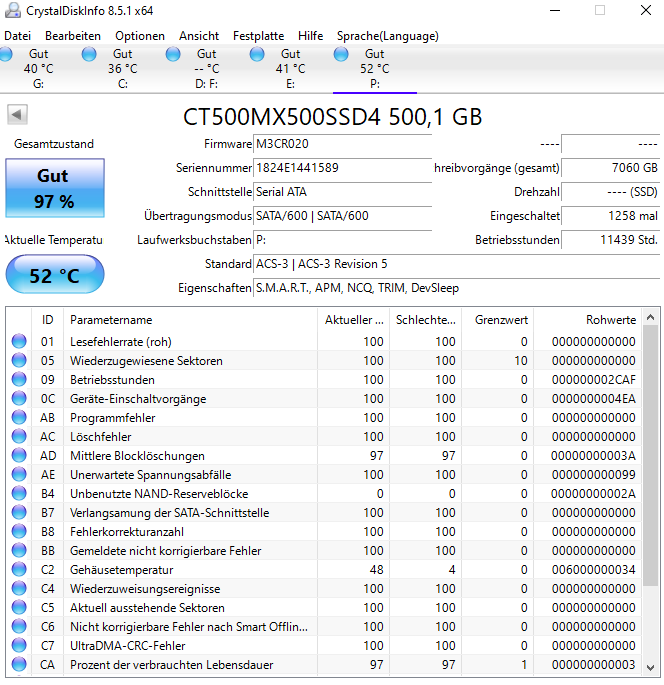Open the Sprache(Language) menu
This screenshot has width=664, height=685.
(x=387, y=36)
